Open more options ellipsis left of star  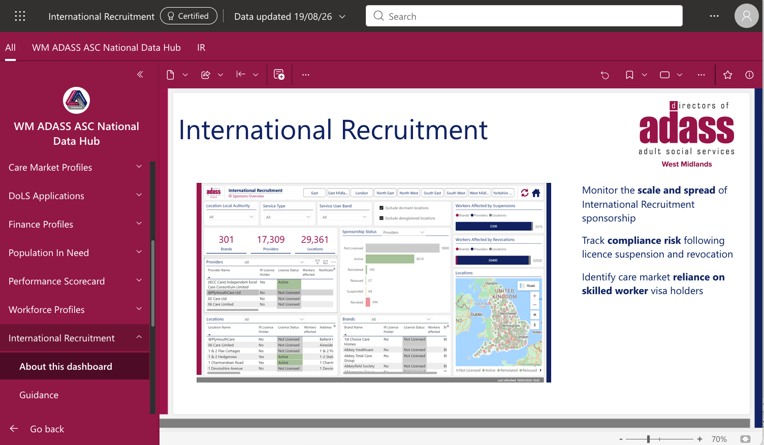coord(701,75)
